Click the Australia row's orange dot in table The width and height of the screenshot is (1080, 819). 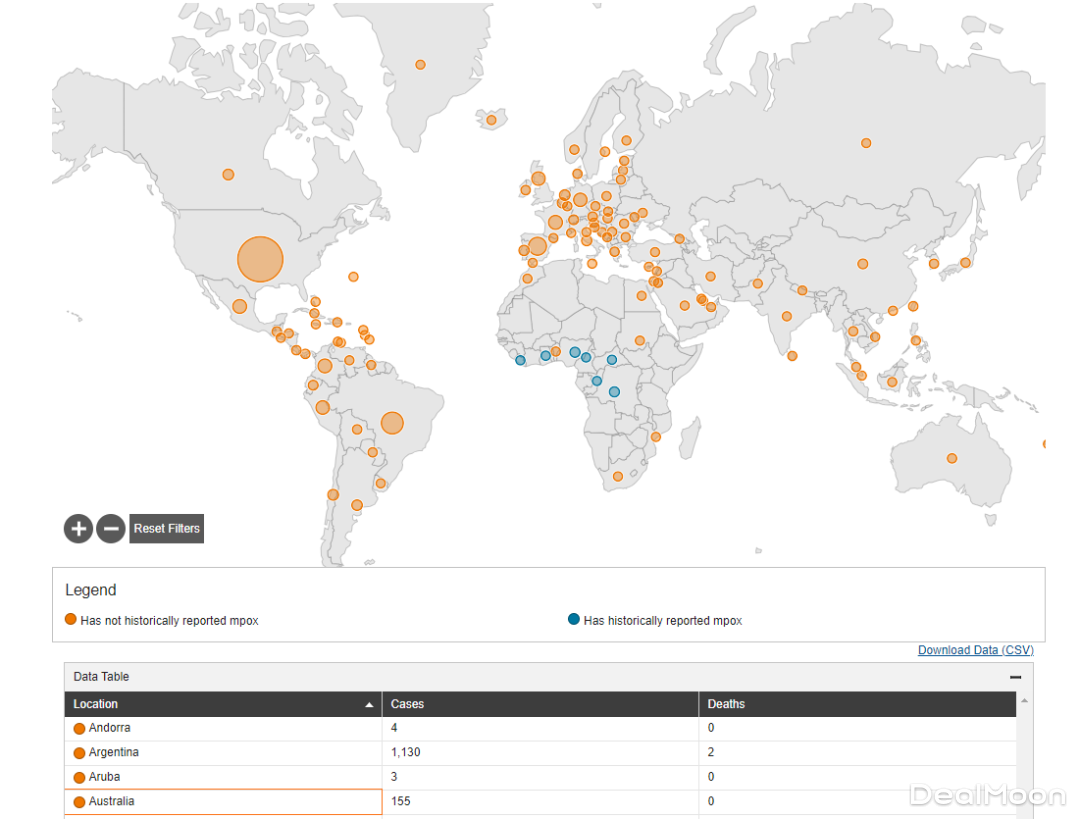point(79,802)
